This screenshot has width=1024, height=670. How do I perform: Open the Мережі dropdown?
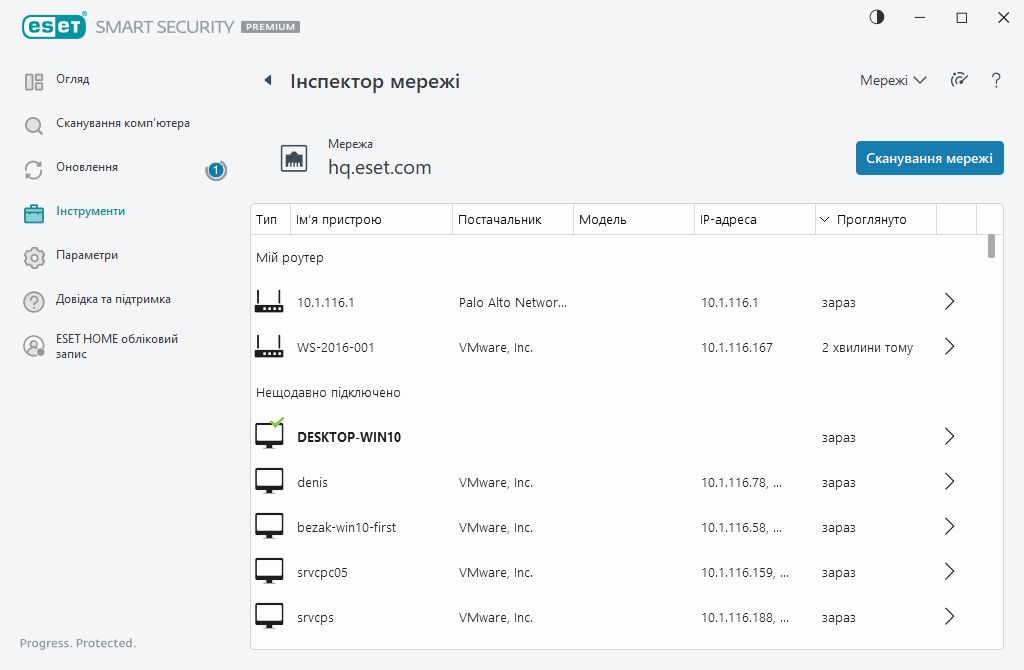point(892,80)
